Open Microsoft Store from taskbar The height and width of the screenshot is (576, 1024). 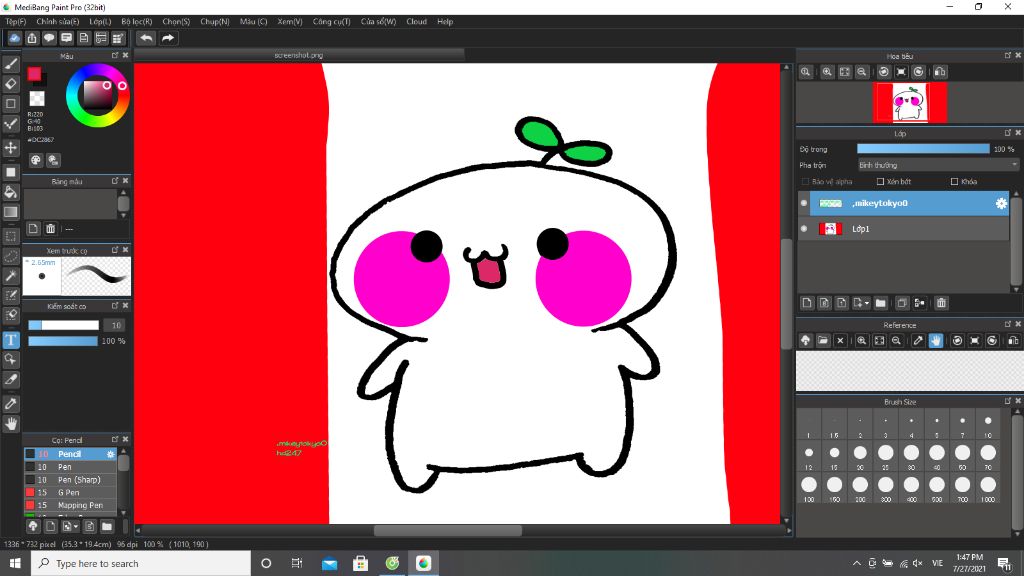pyautogui.click(x=360, y=563)
